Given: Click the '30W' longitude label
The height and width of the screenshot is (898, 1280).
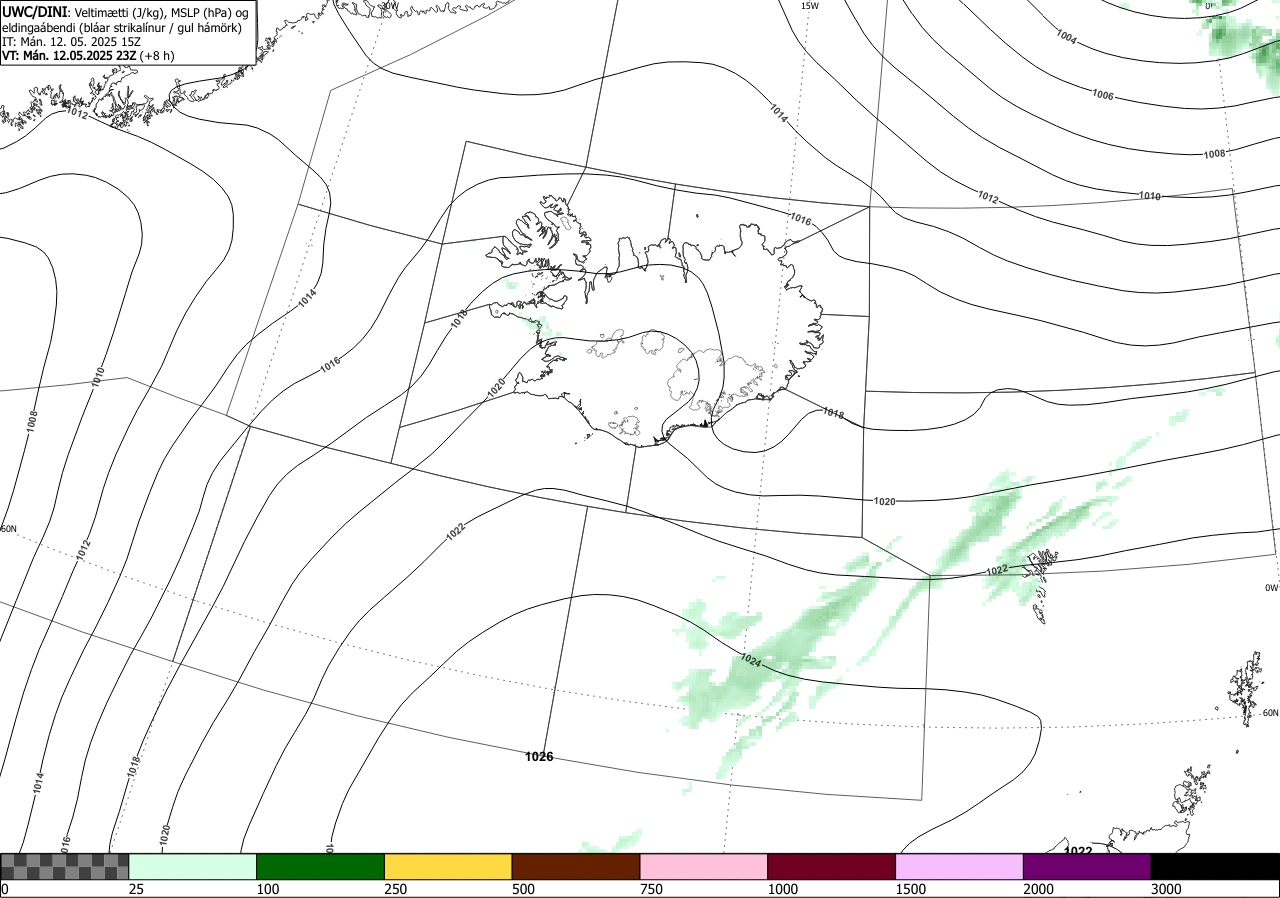Looking at the screenshot, I should coord(389,5).
